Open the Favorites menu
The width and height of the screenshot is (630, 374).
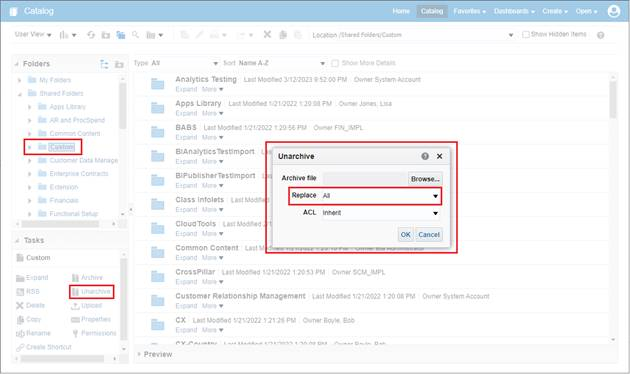469,11
